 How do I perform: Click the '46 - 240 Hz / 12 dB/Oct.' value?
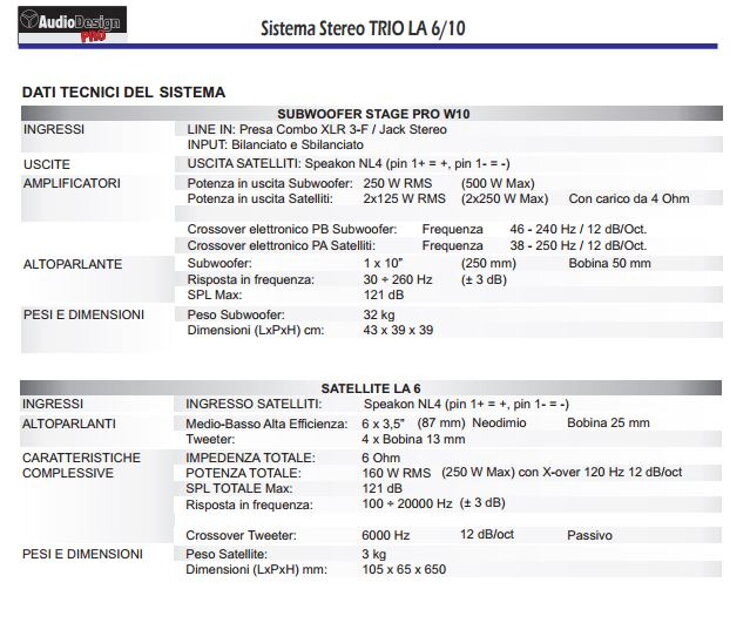point(578,229)
